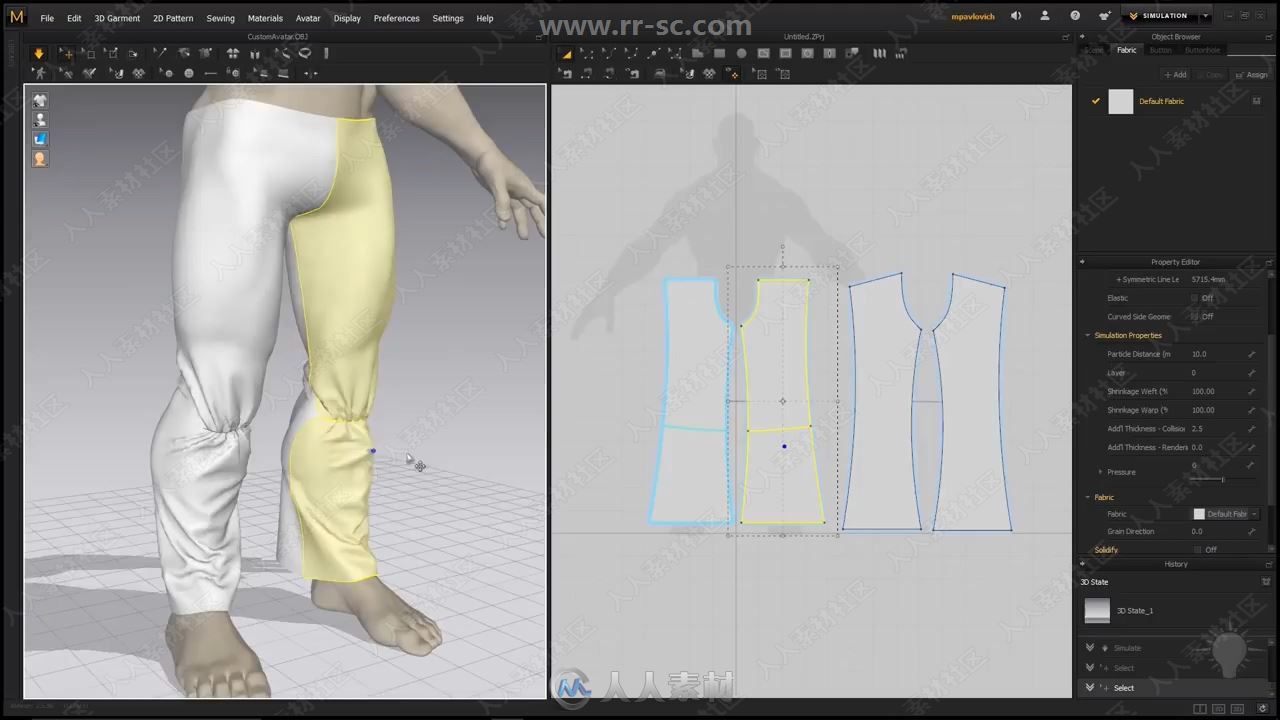
Task: Click the walking avatar icon in 3D toolbar
Action: click(x=40, y=73)
